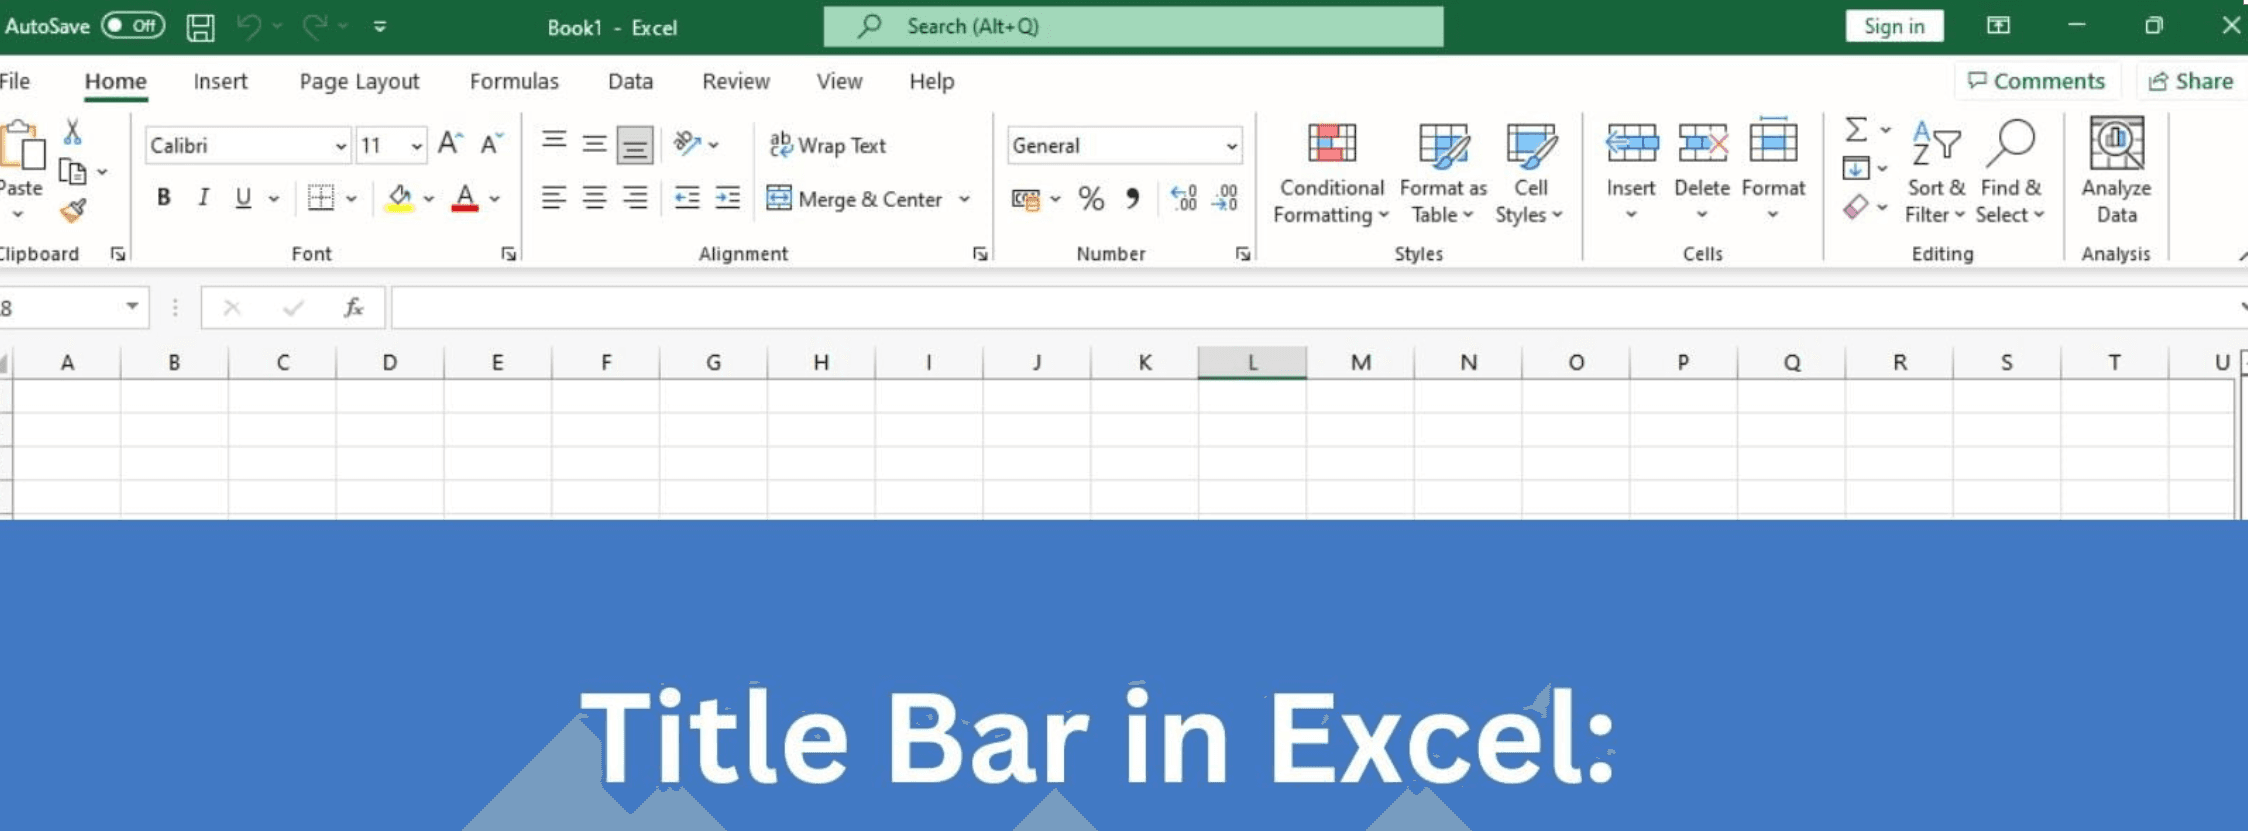
Task: Click Decrease Decimal icon
Action: tap(1225, 199)
